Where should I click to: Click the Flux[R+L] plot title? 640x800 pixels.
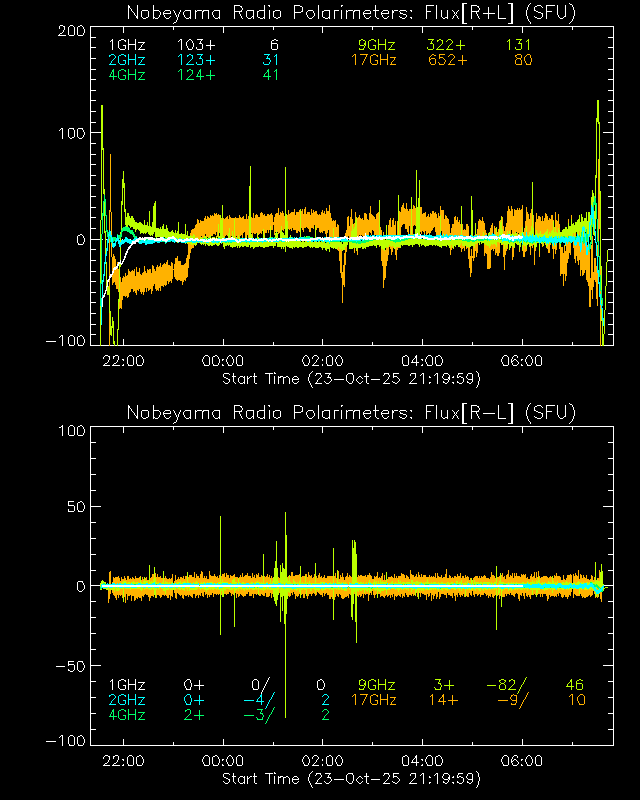pyautogui.click(x=351, y=13)
